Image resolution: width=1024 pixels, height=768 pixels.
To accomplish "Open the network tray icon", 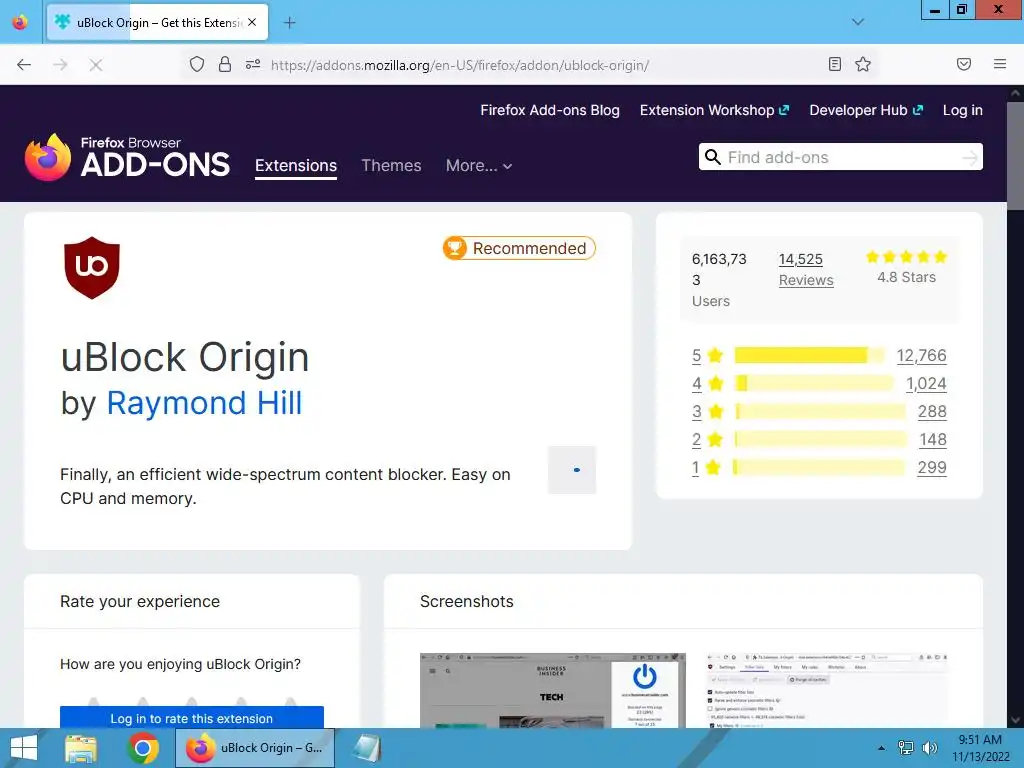I will (906, 748).
